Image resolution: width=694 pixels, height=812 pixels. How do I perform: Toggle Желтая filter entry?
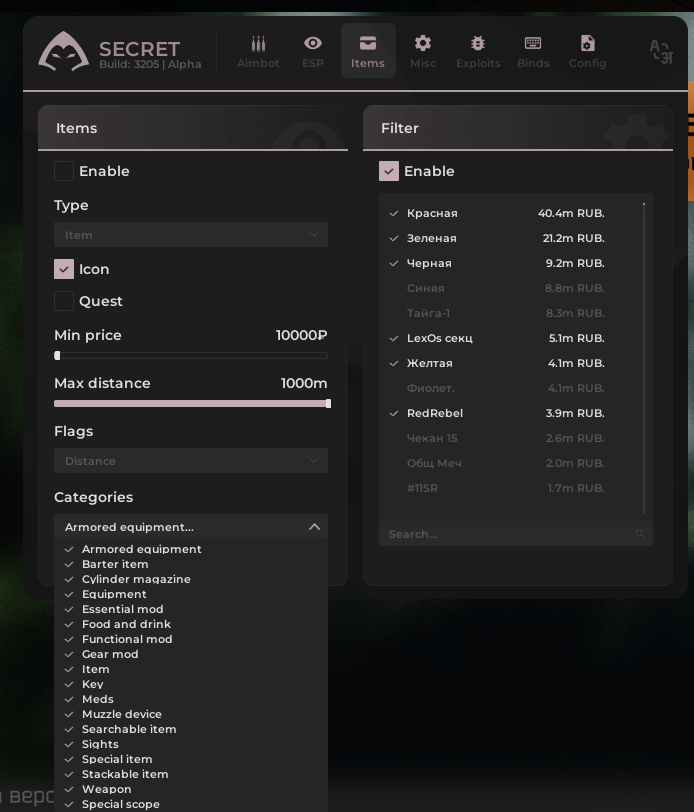(x=497, y=363)
